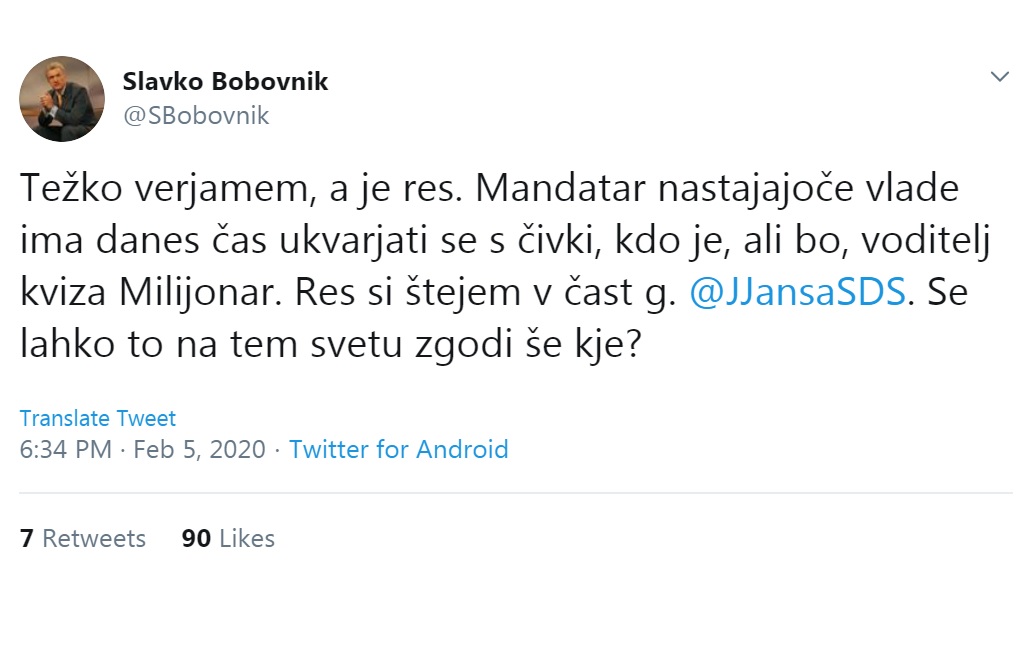Click the retweet count number 7
This screenshot has width=1025, height=651.
(x=27, y=538)
